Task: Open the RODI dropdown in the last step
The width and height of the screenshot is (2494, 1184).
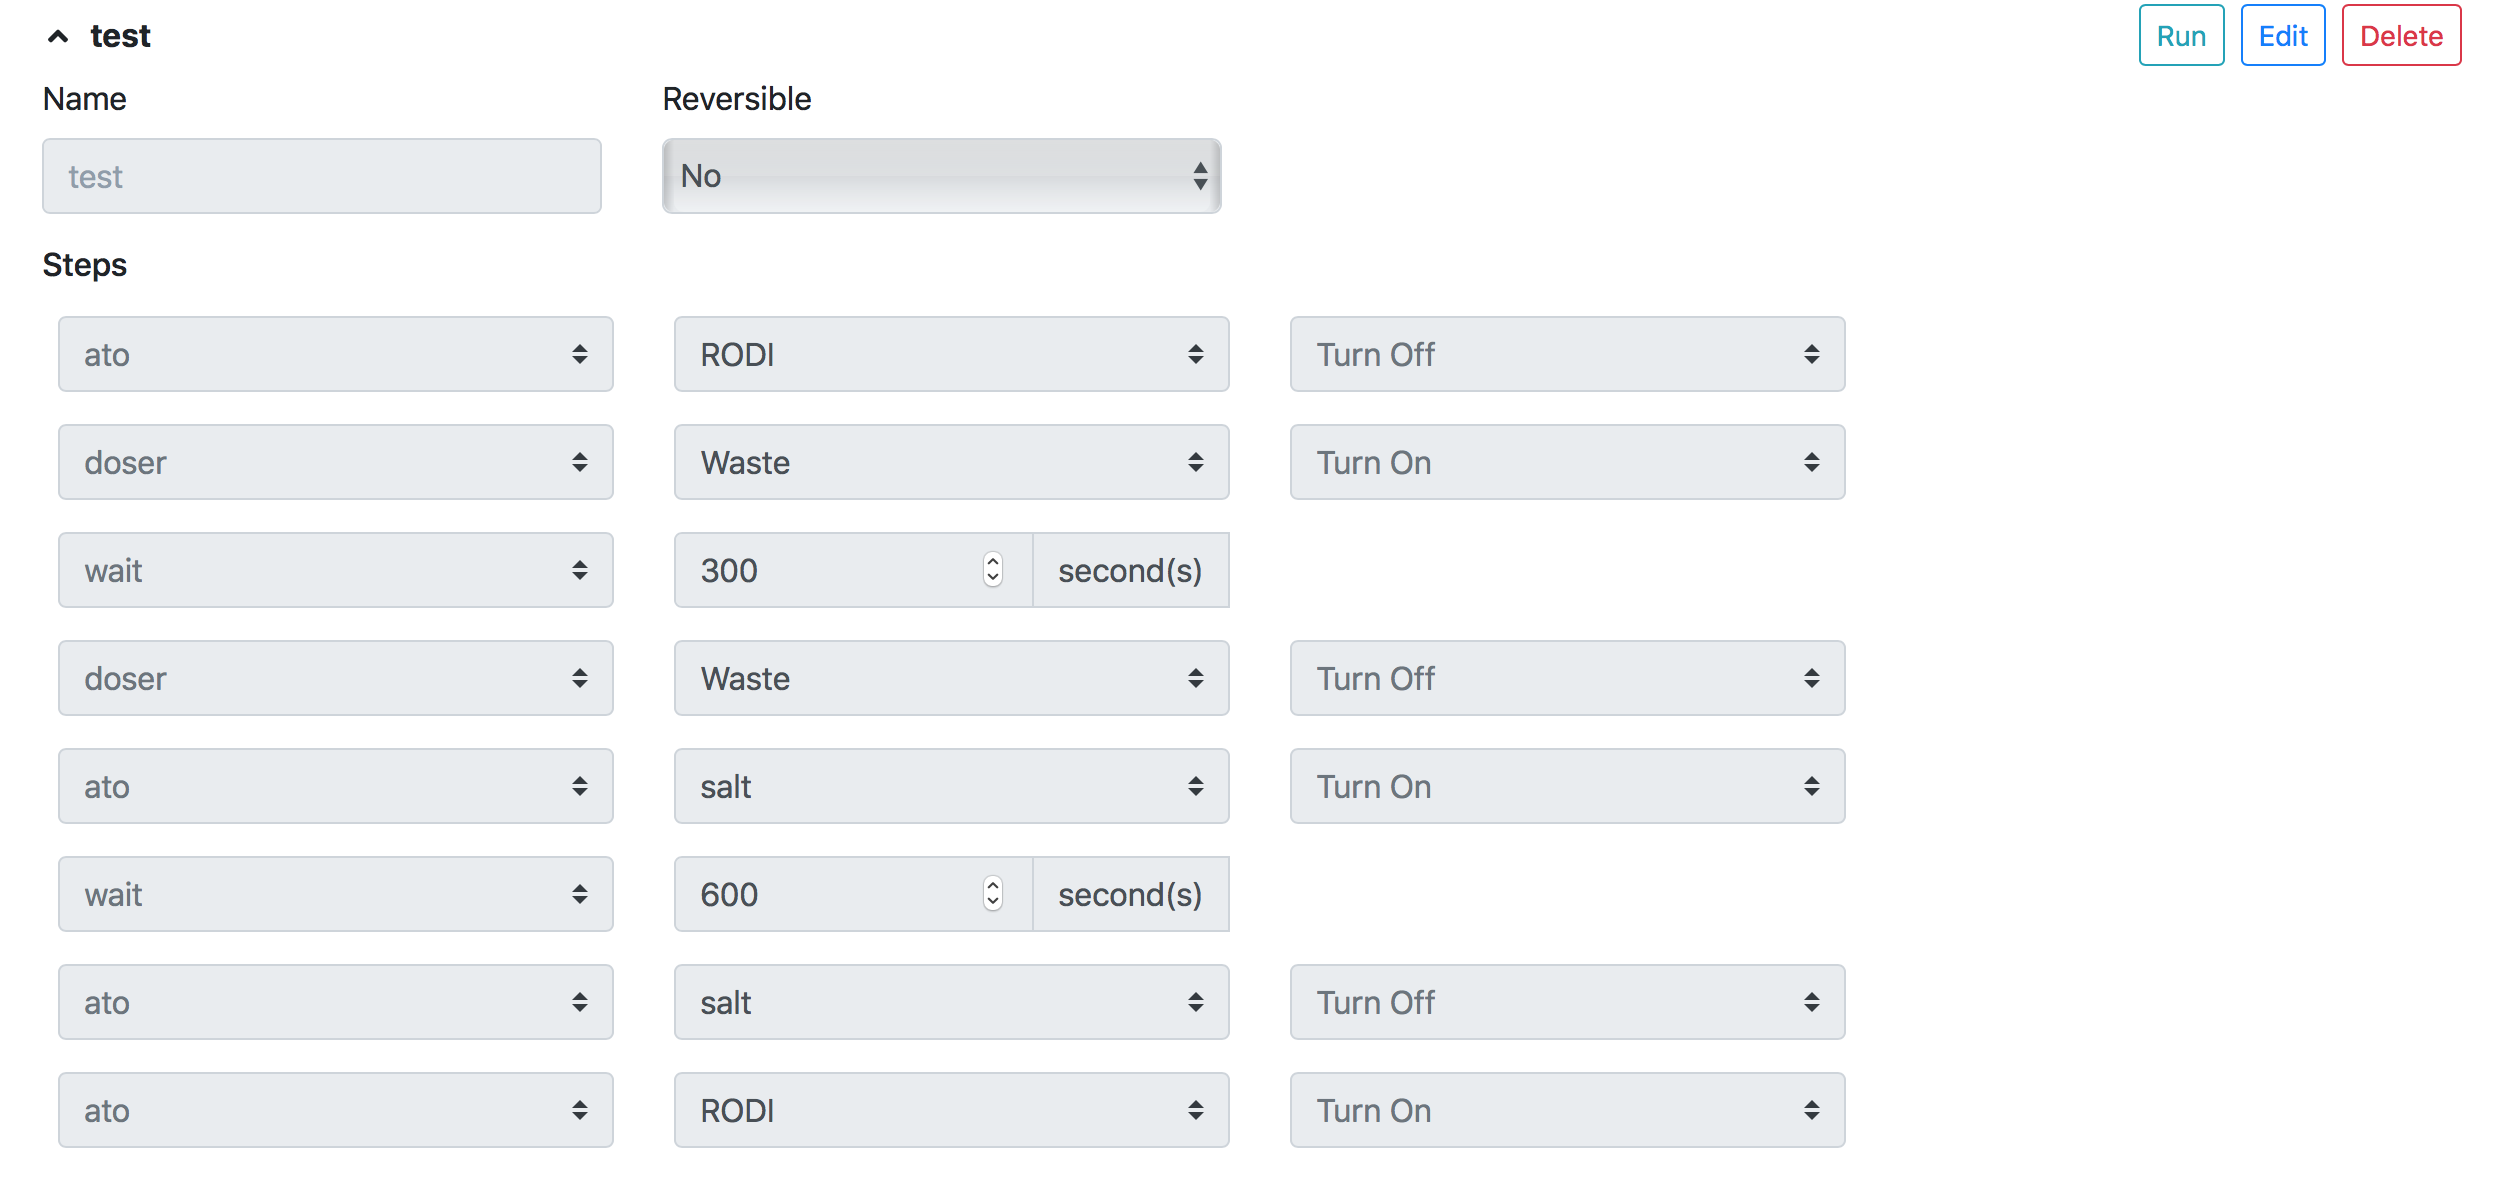Action: coord(950,1110)
